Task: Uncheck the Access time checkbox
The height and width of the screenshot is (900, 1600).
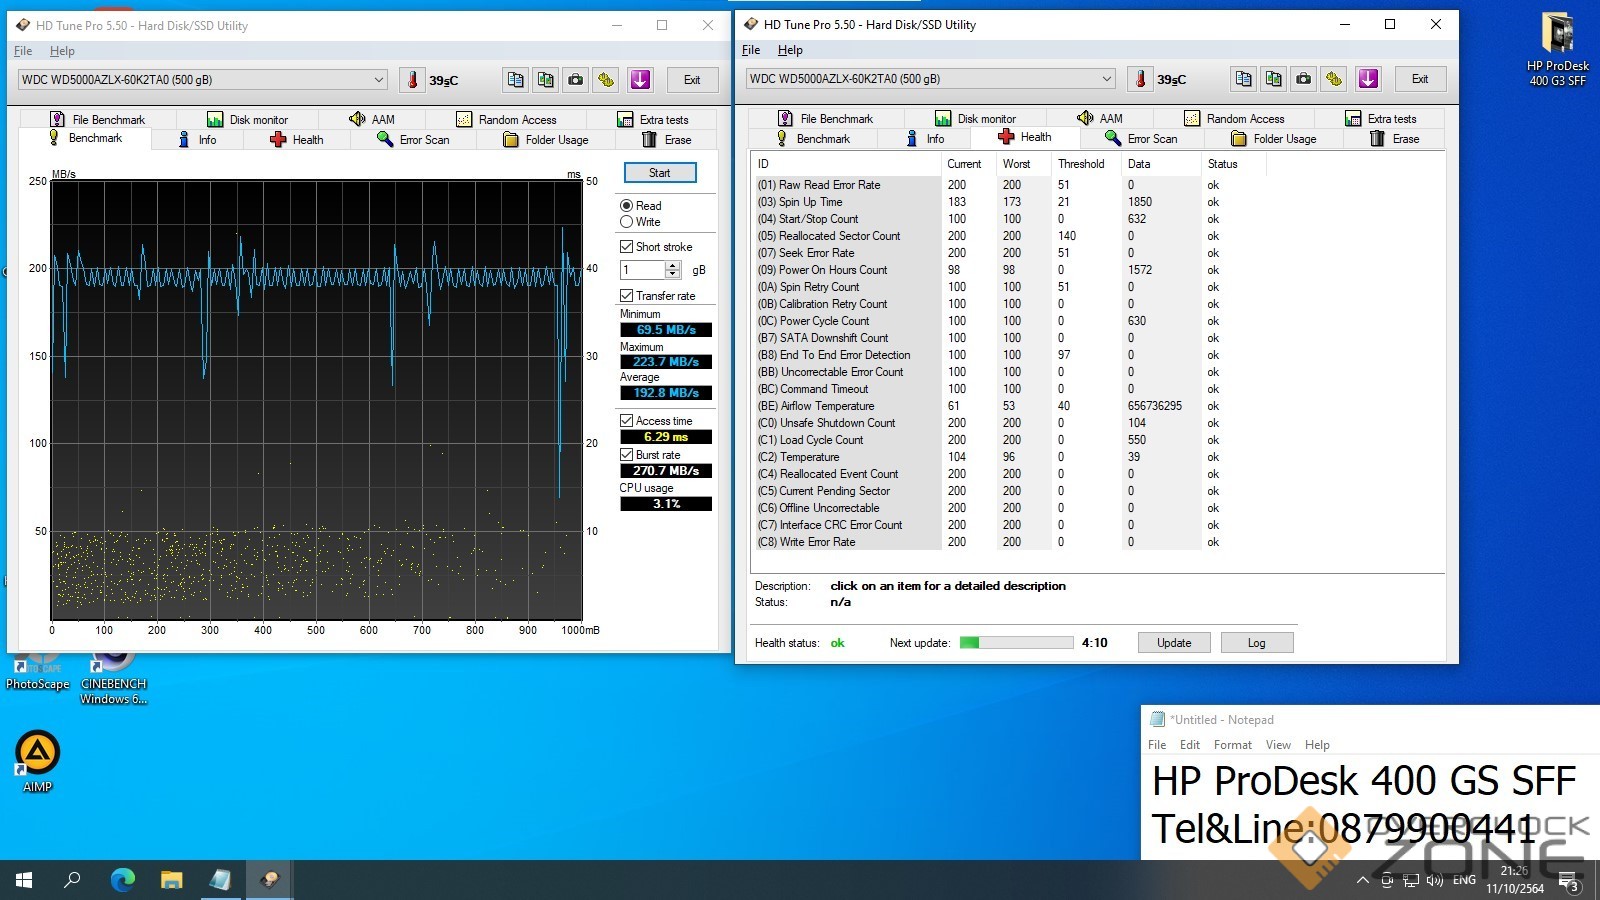Action: click(x=627, y=421)
